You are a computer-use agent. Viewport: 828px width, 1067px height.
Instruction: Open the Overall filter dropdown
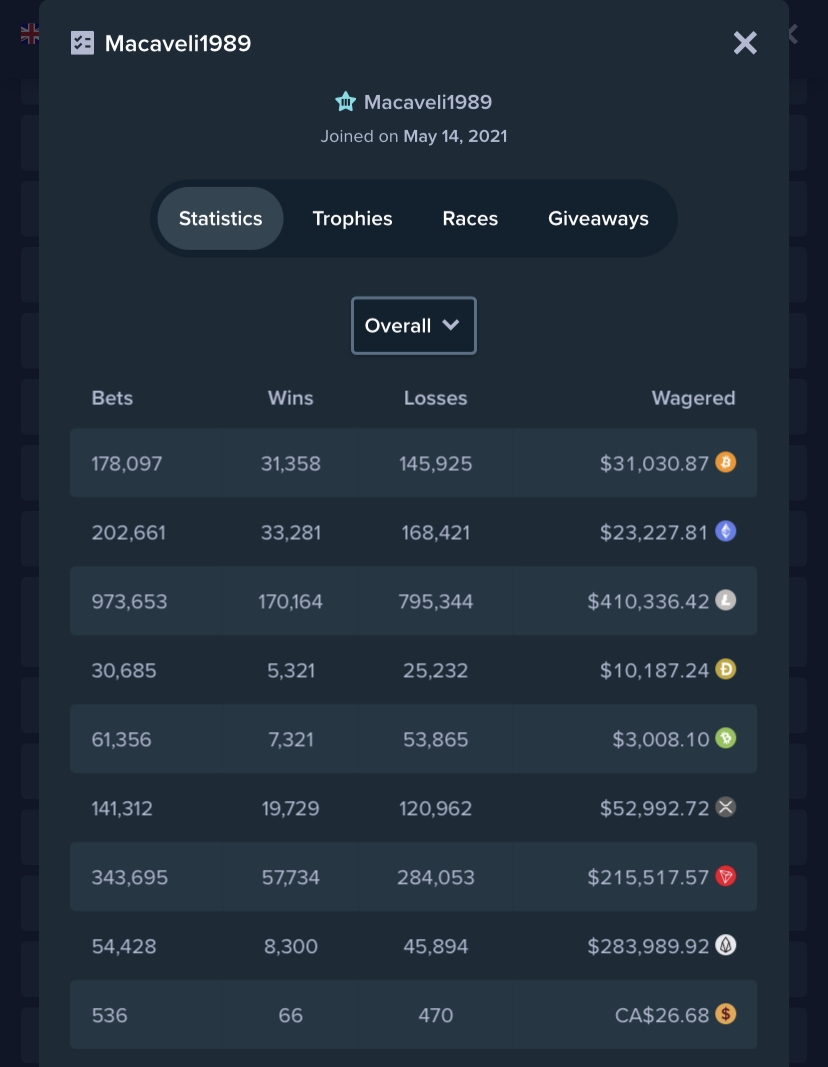click(x=413, y=326)
